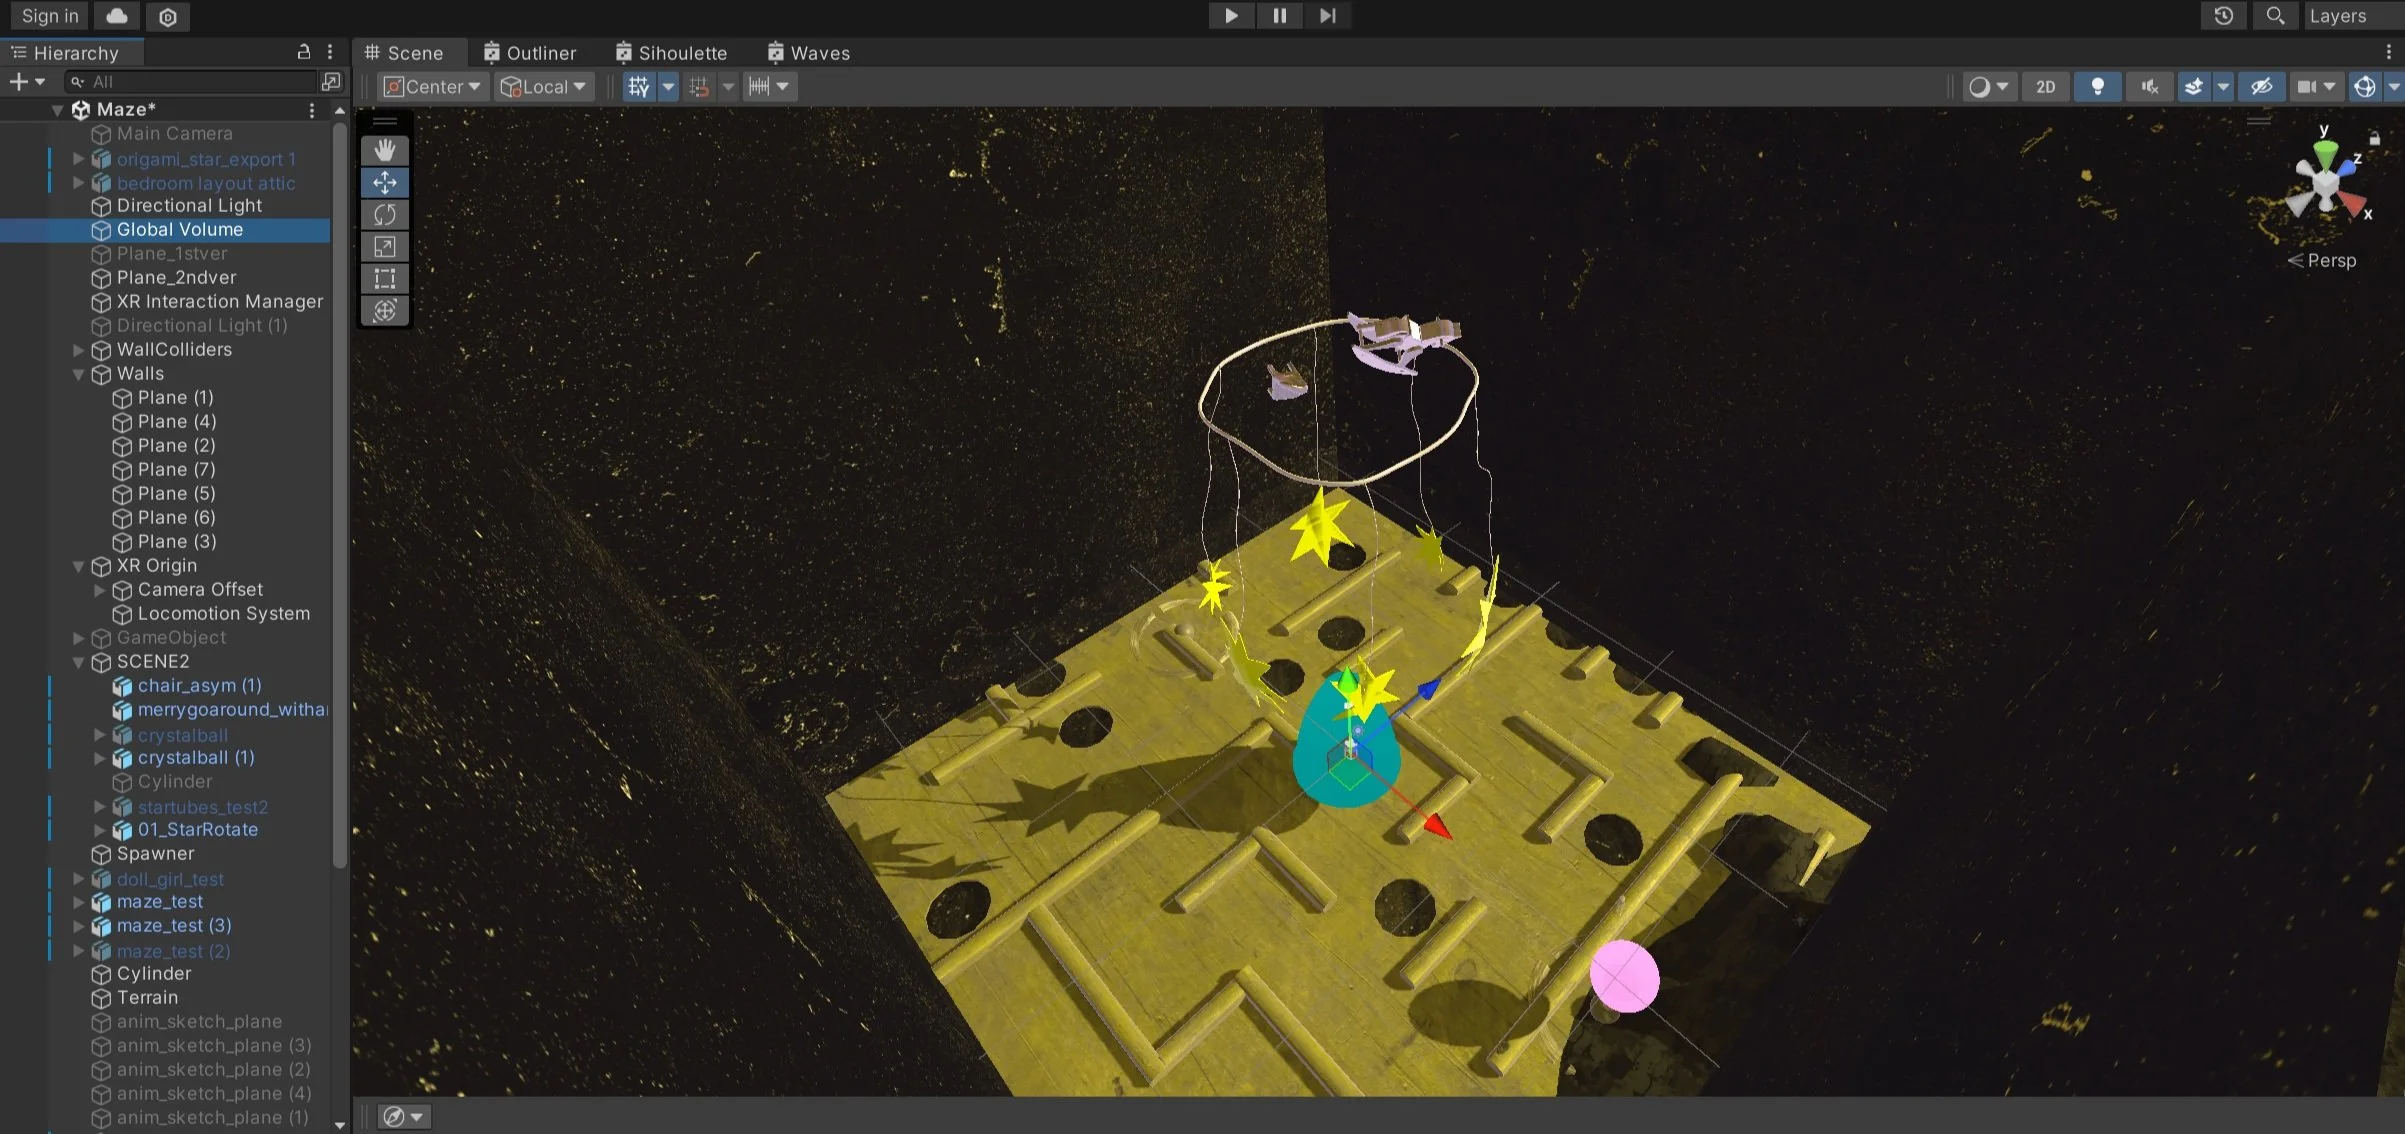Switch to the Outliner tab
Viewport: 2405px width, 1134px height.
529,53
